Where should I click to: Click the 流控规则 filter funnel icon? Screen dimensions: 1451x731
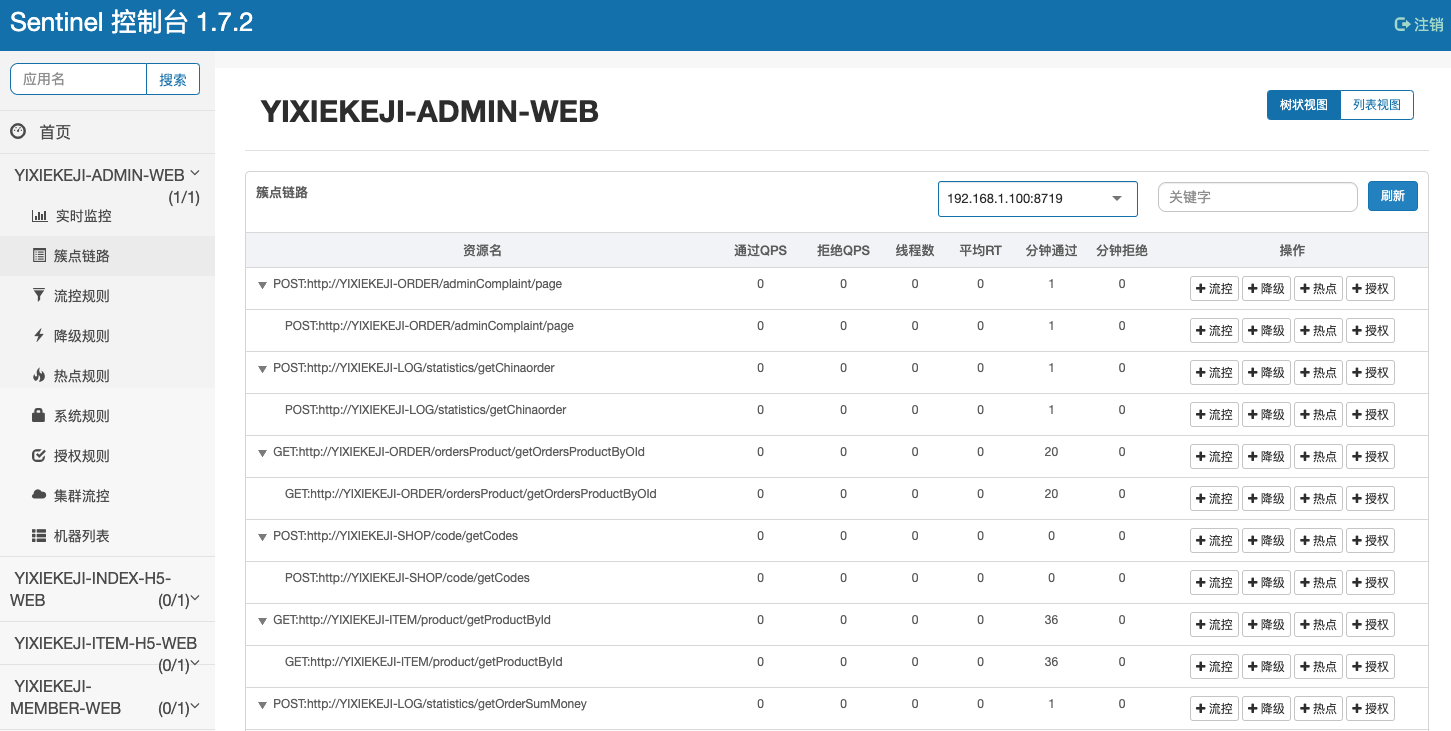pyautogui.click(x=39, y=295)
